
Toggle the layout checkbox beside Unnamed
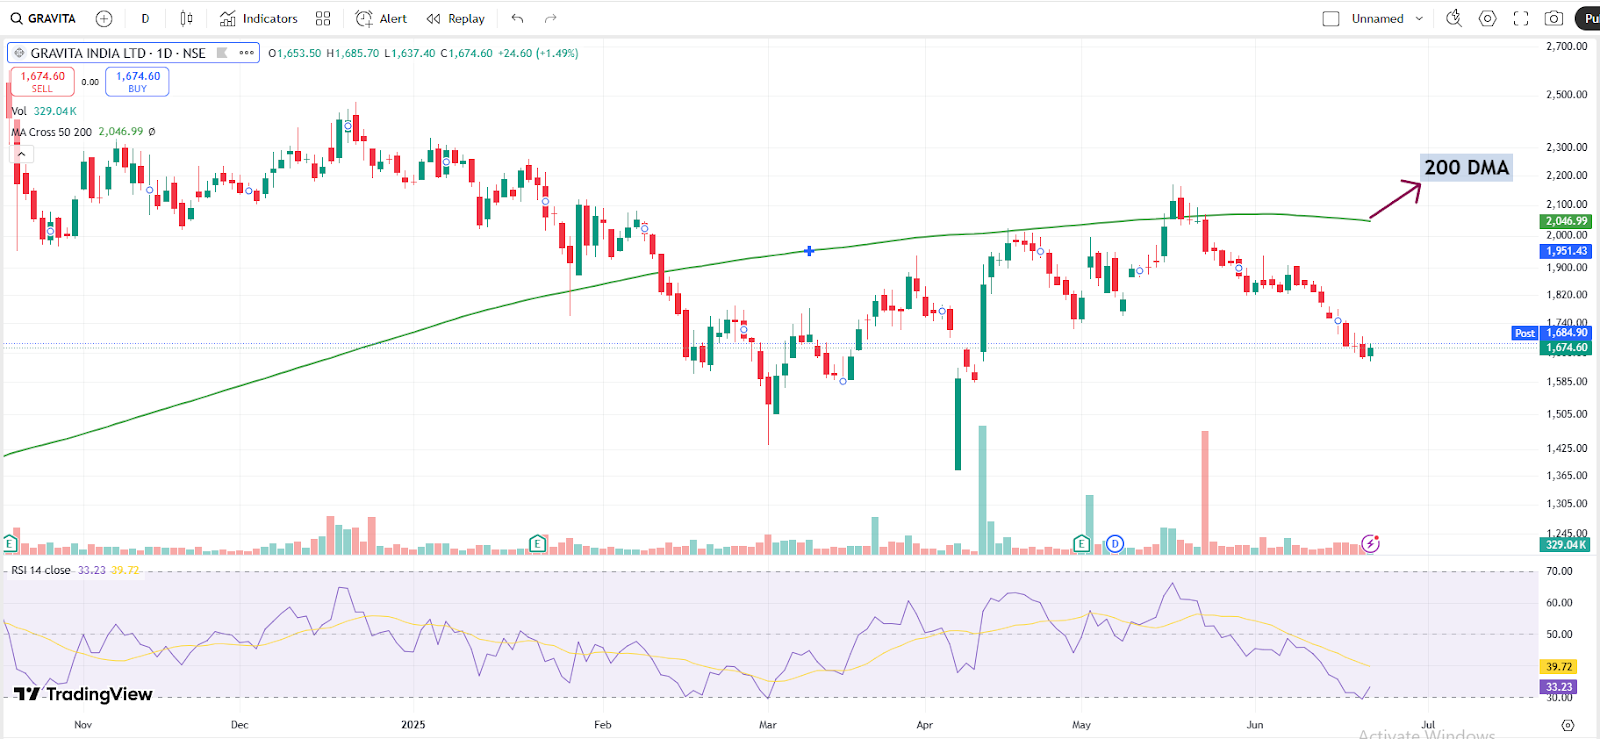tap(1331, 18)
